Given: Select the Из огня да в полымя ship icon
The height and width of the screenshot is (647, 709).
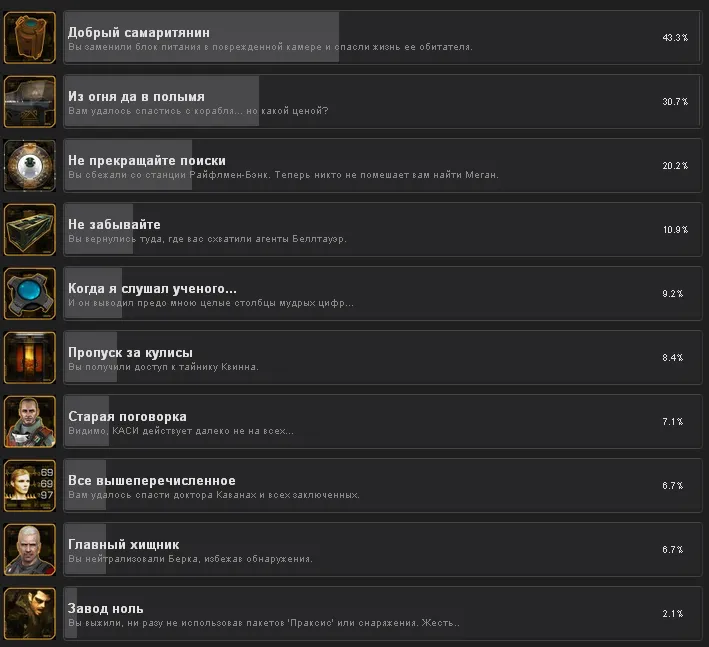Looking at the screenshot, I should (30, 102).
